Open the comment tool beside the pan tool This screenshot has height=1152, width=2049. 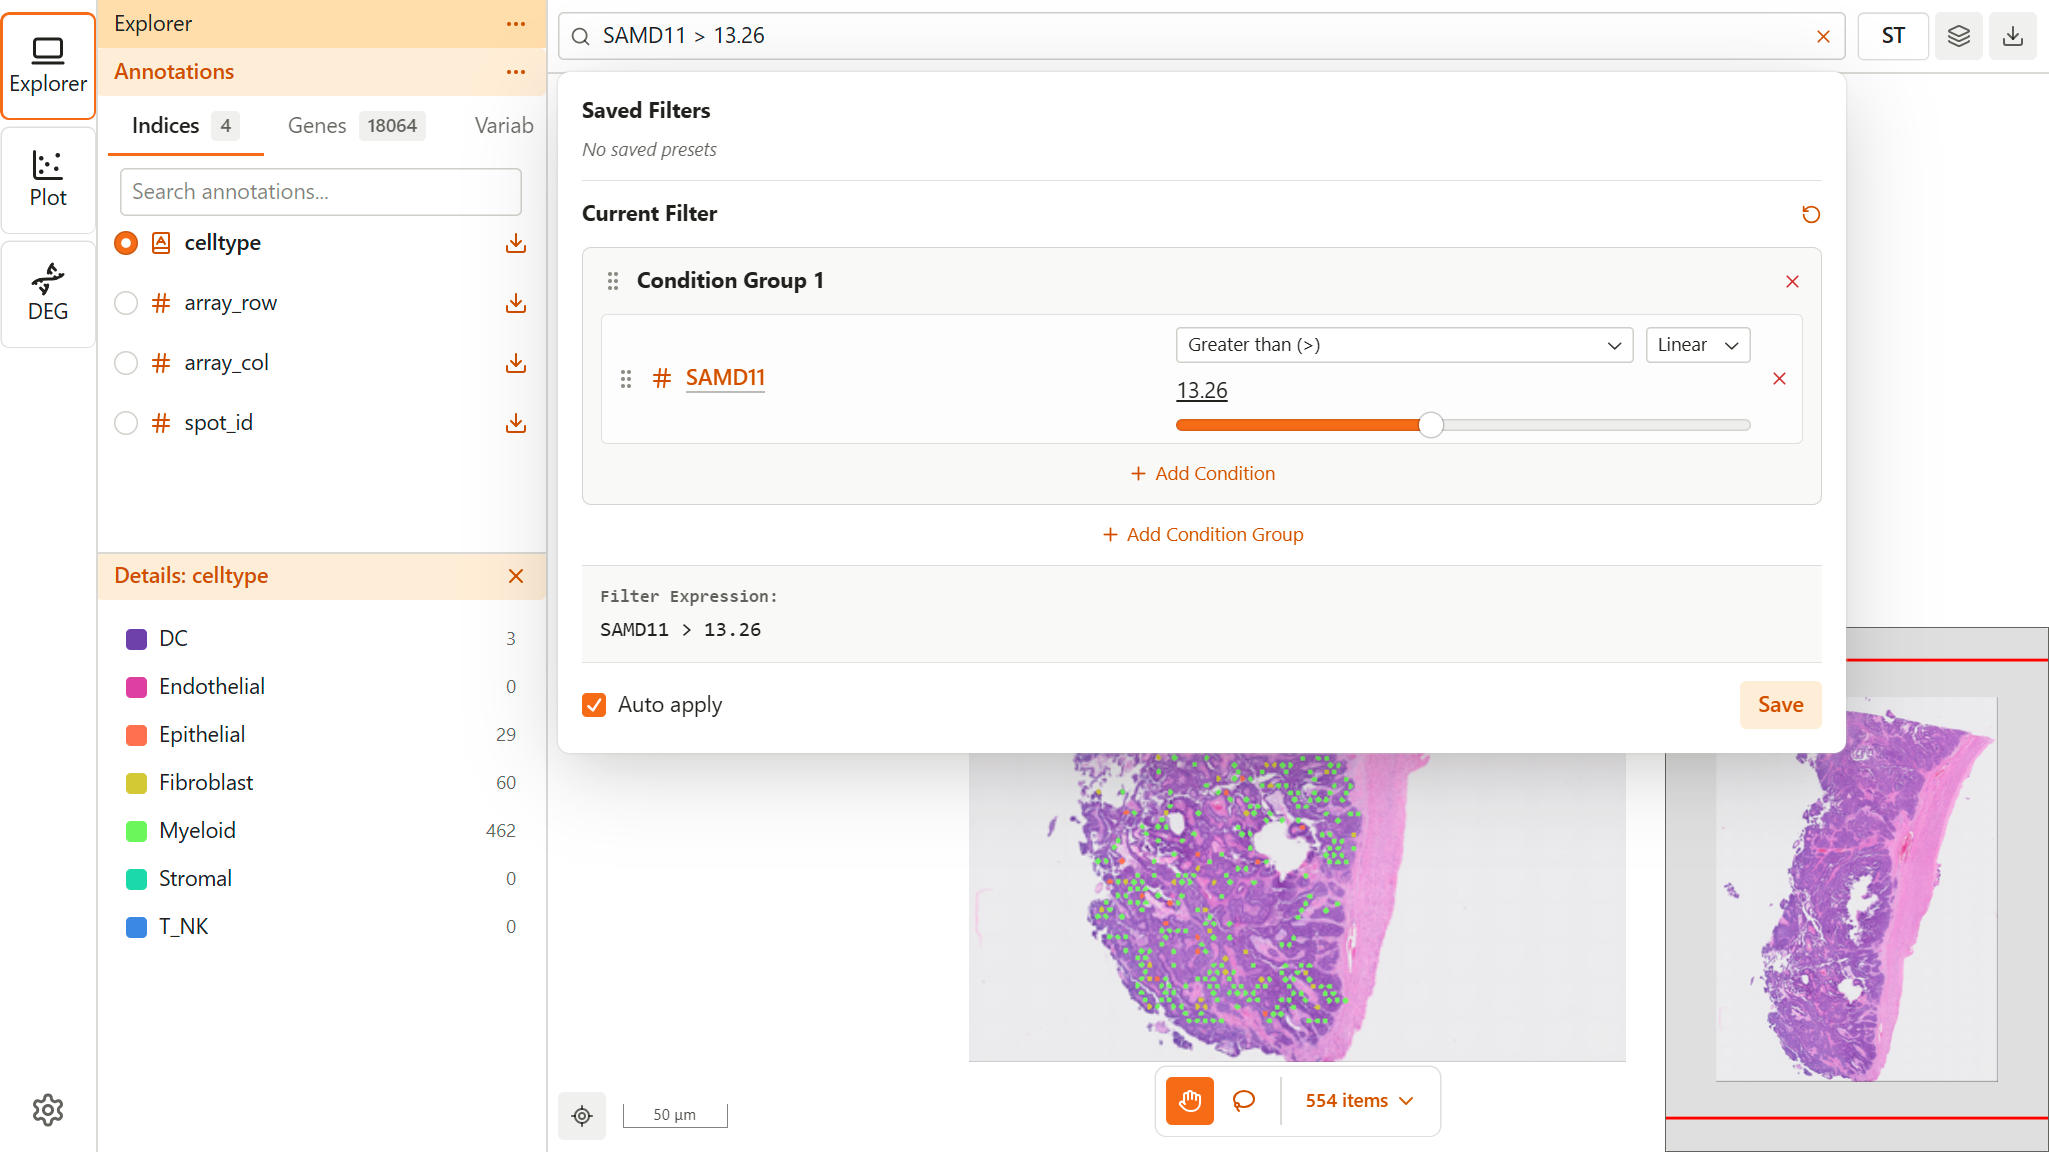click(x=1243, y=1101)
